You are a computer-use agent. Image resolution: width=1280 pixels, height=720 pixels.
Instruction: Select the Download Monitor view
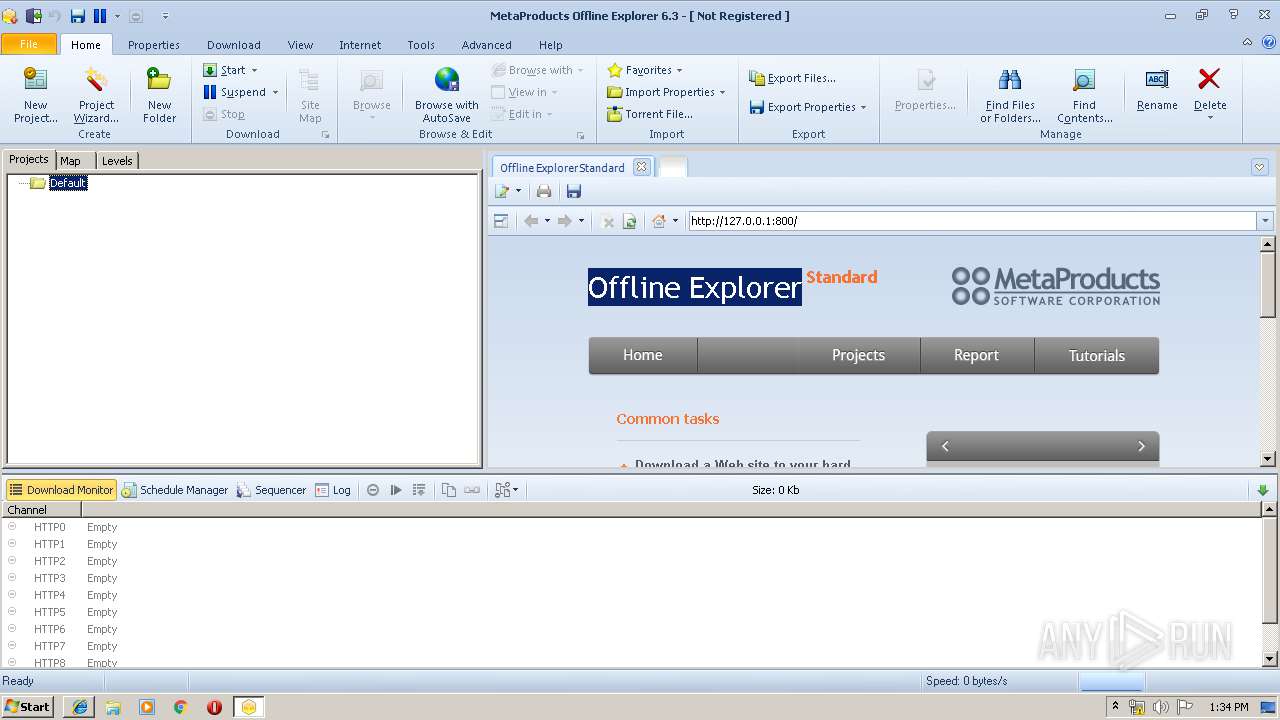coord(61,490)
